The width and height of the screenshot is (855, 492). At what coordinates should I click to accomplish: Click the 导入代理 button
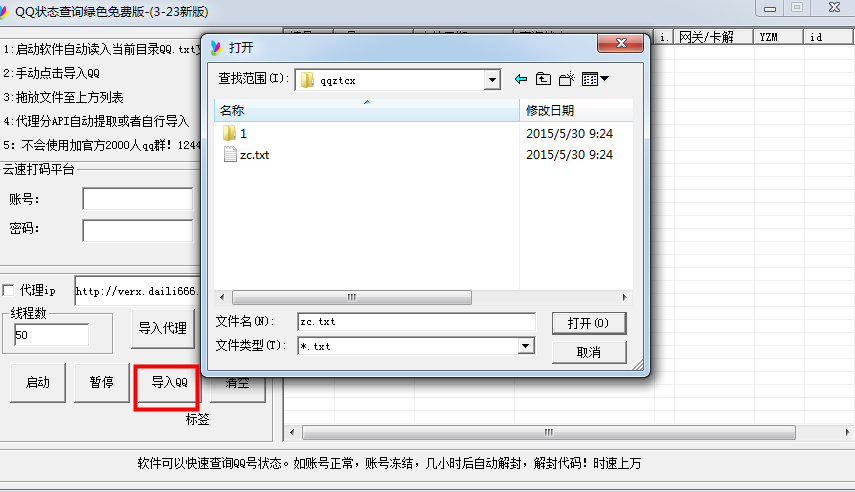point(162,328)
